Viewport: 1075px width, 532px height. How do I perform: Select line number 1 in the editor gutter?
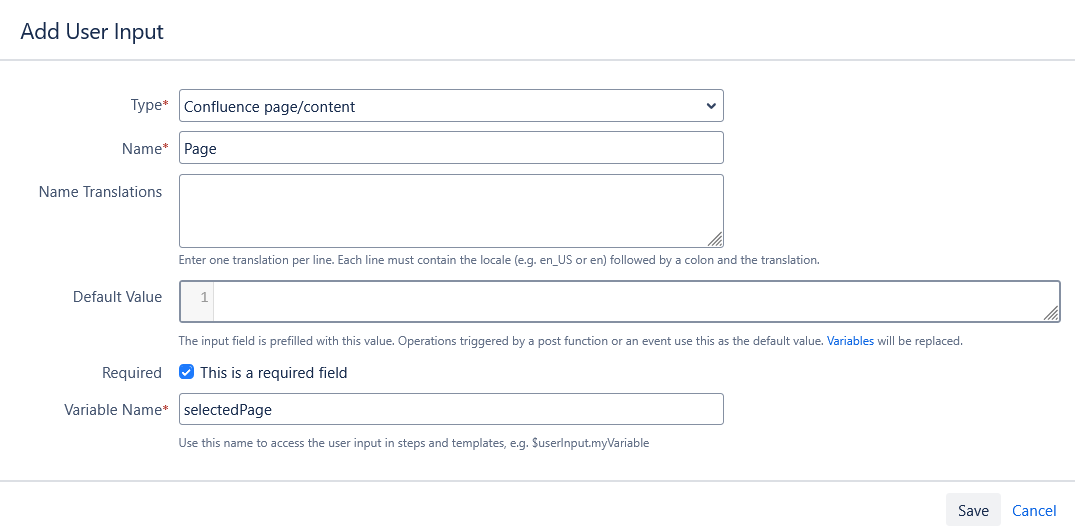tap(203, 298)
